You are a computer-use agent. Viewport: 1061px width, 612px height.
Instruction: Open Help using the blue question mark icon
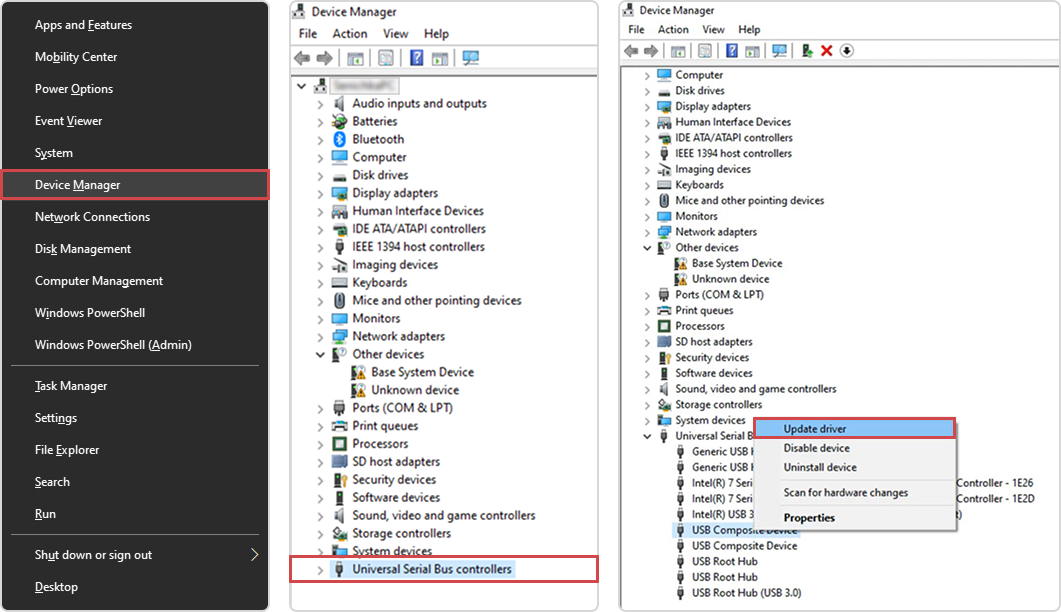pyautogui.click(x=732, y=51)
